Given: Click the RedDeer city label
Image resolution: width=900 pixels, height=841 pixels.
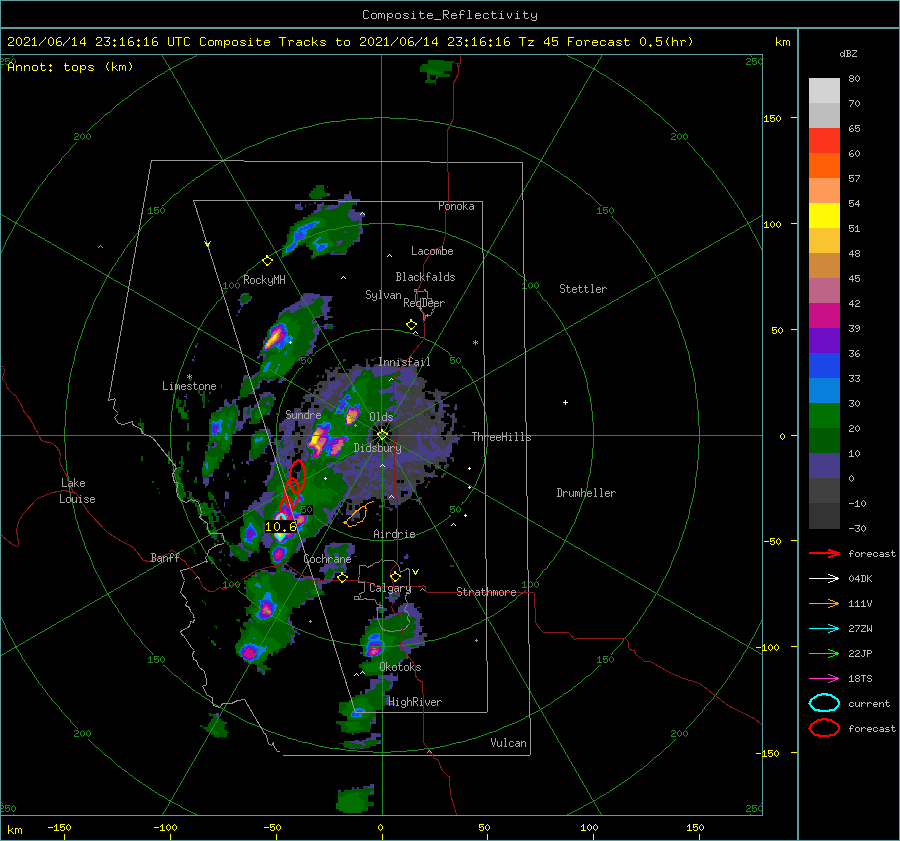Looking at the screenshot, I should pos(424,303).
